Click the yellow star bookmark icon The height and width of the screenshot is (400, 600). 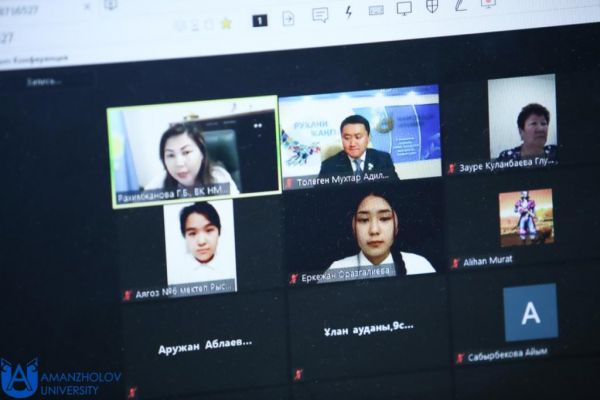tap(227, 22)
